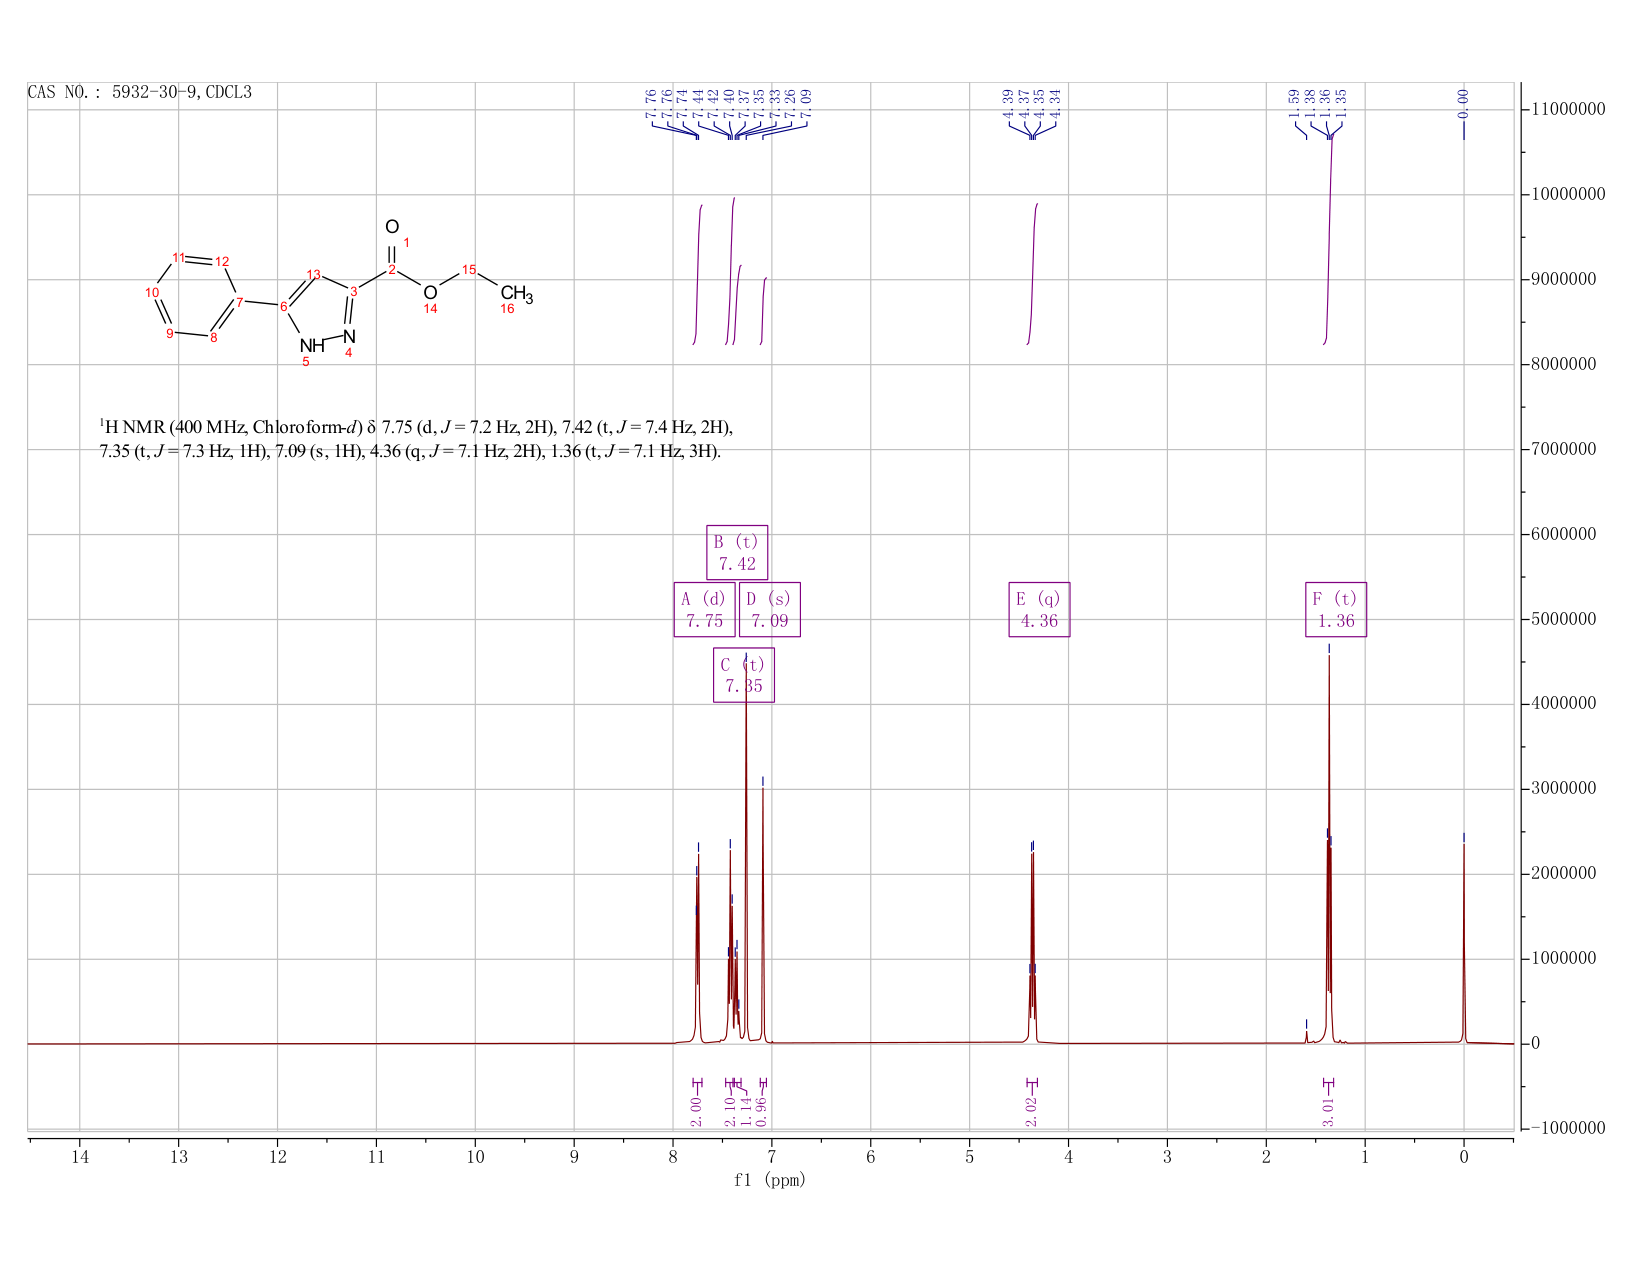Image resolution: width=1650 pixels, height=1275 pixels.
Task: Click the integral curve above the 4.36 quartet
Action: pyautogui.click(x=1032, y=272)
